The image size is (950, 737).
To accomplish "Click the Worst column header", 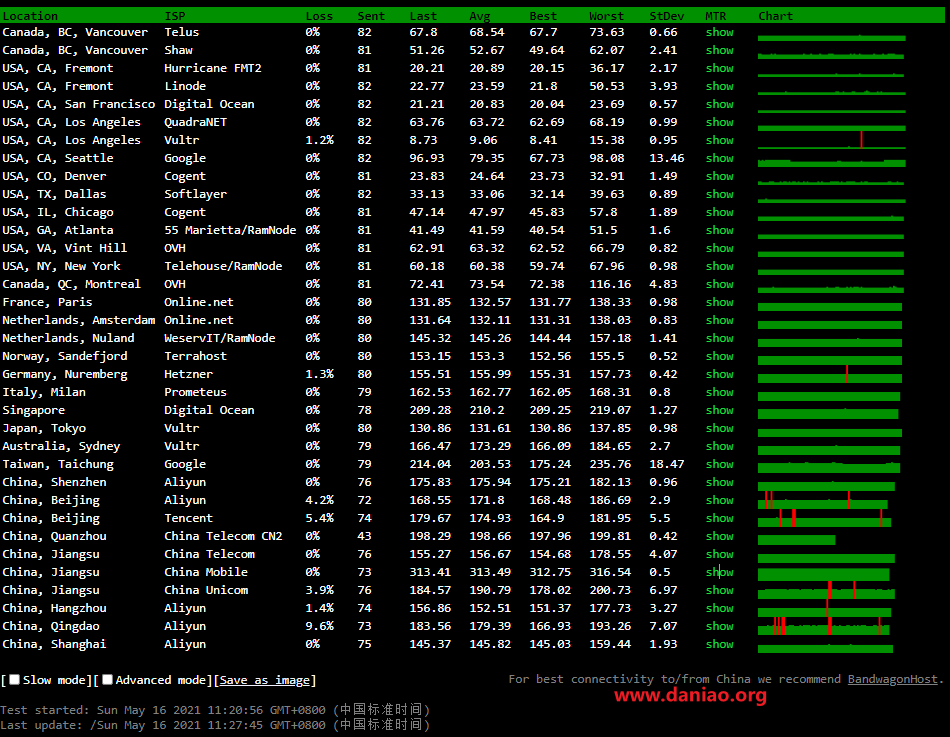I will [606, 16].
